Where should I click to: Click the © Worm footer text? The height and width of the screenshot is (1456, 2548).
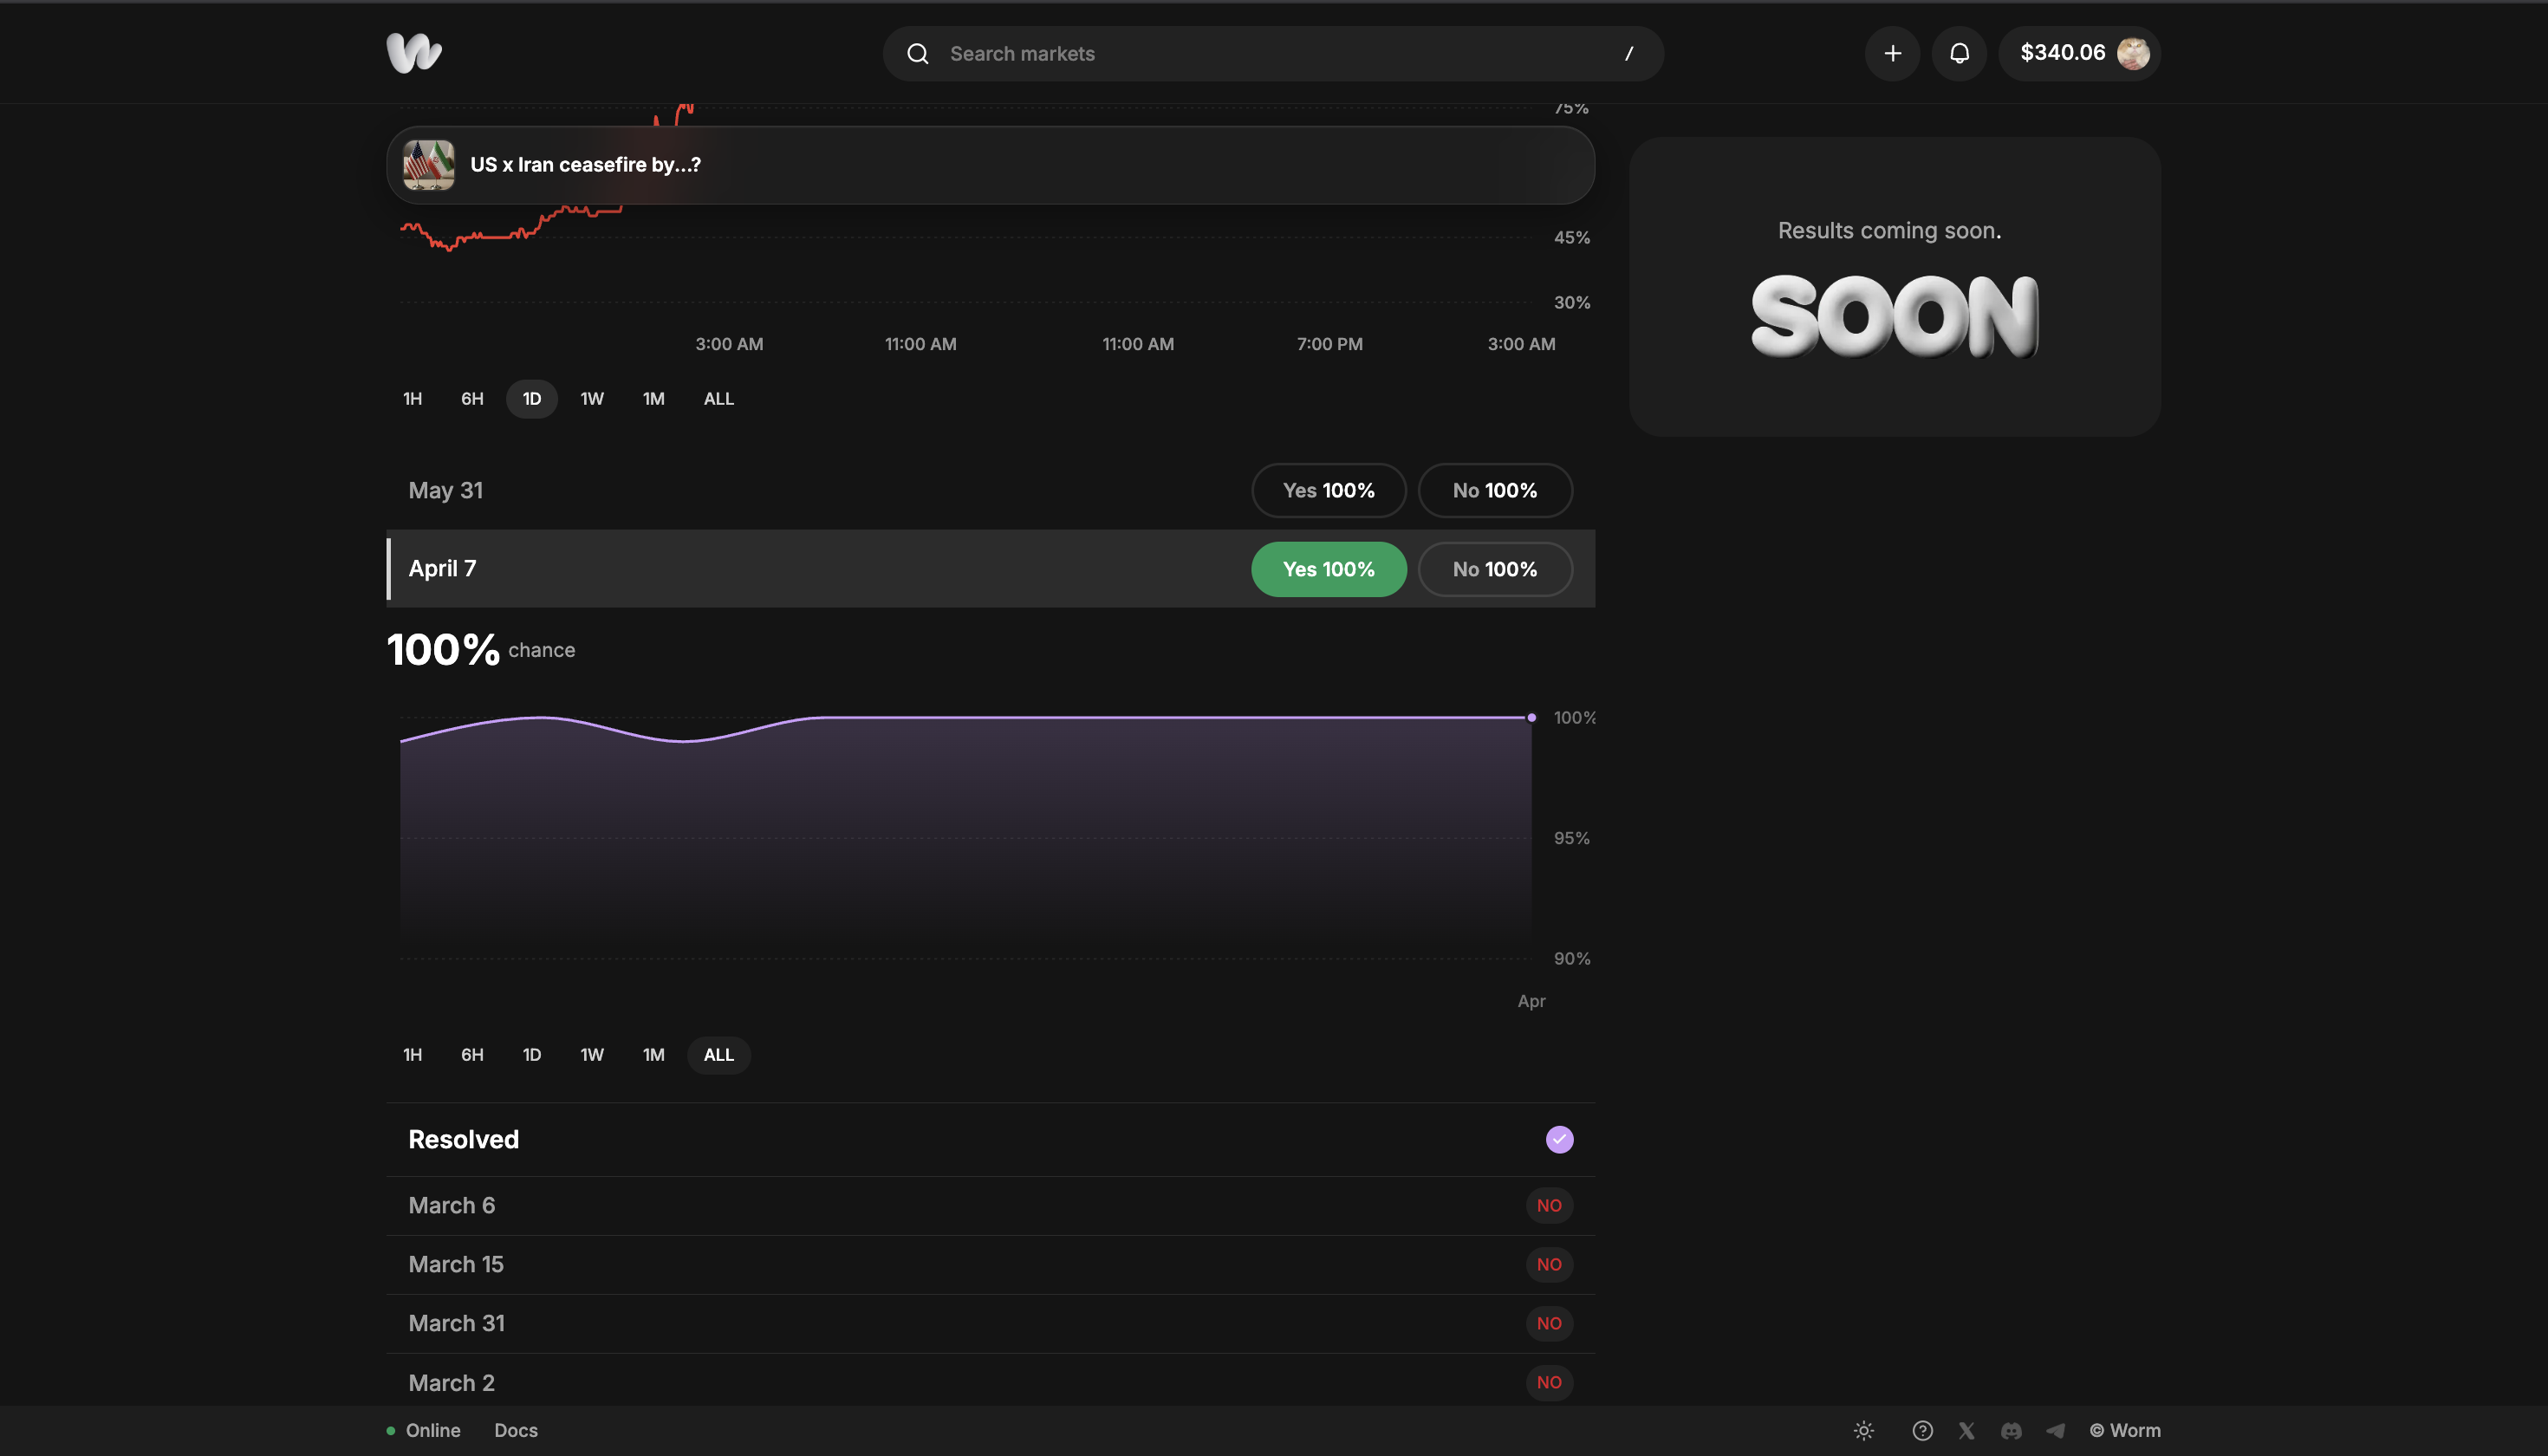tap(2125, 1430)
